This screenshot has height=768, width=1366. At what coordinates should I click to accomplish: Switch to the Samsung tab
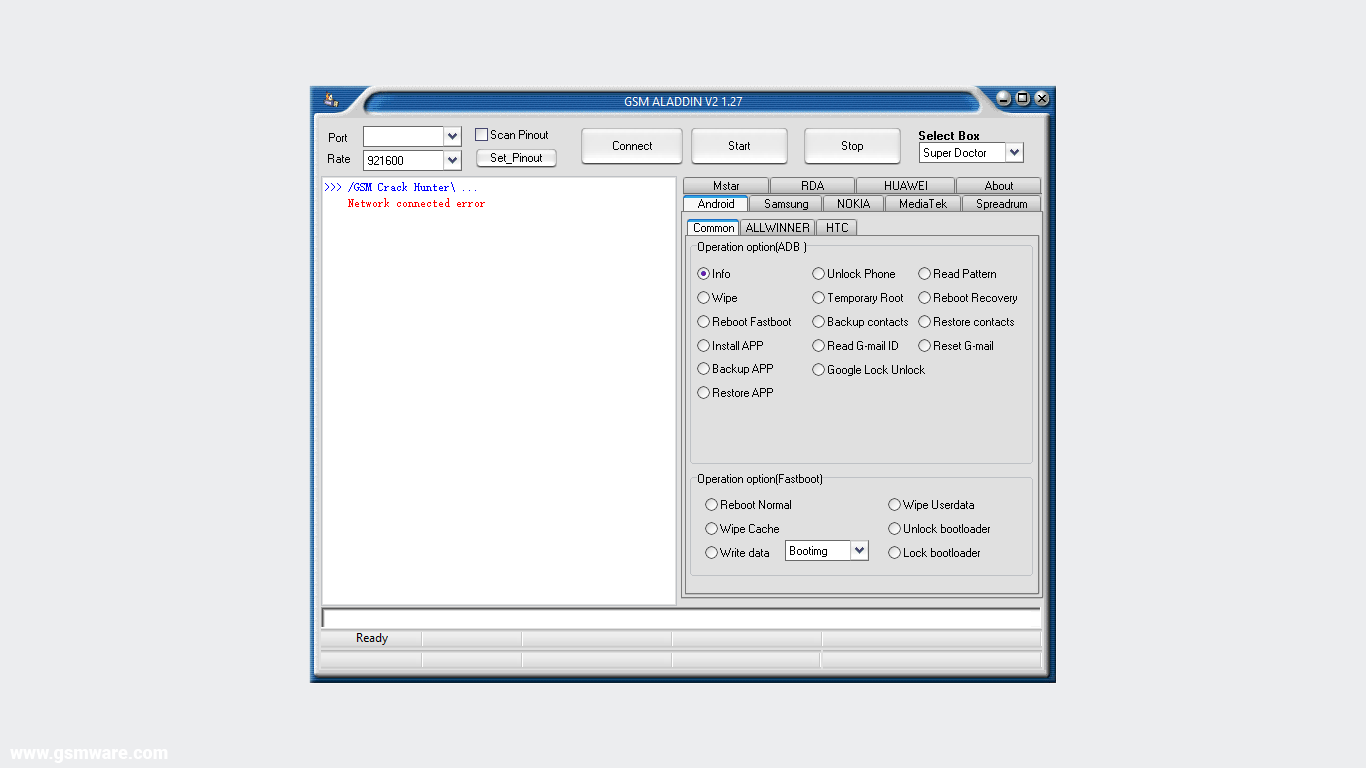[x=786, y=203]
